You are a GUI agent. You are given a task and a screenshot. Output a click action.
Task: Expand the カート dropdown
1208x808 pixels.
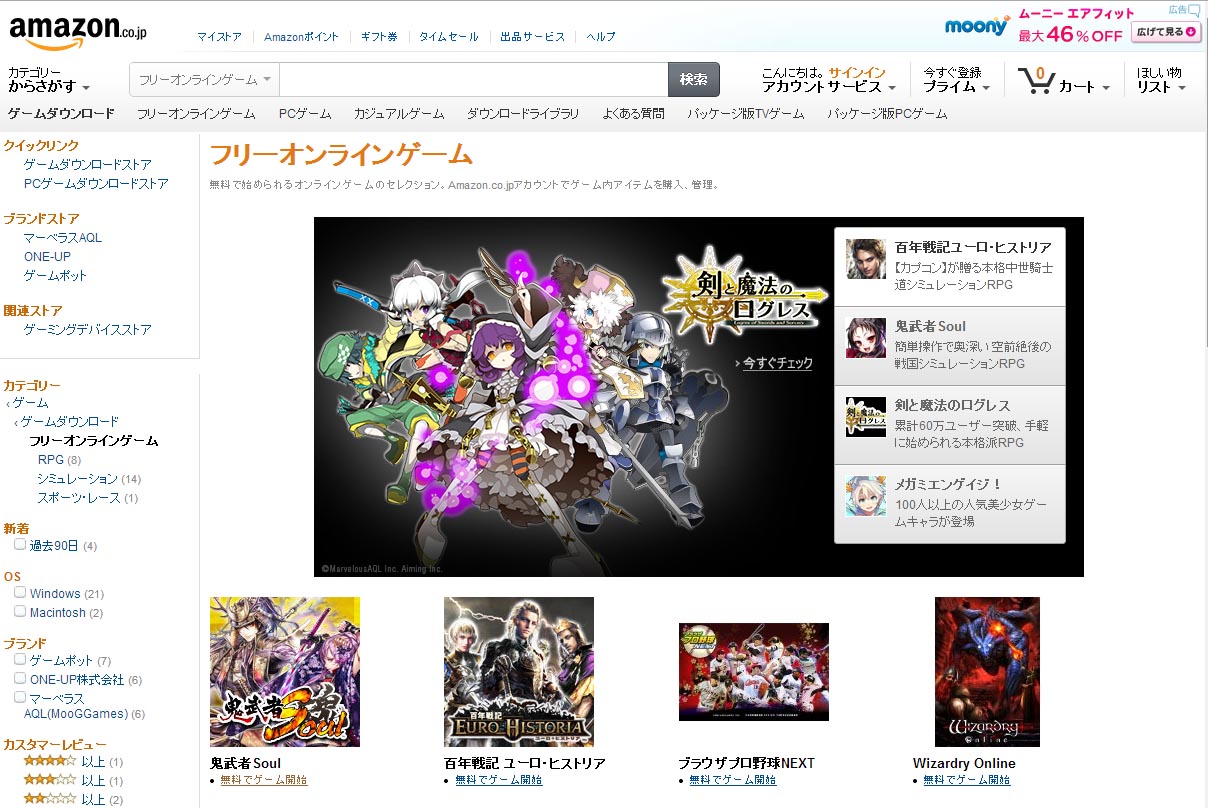click(1085, 87)
